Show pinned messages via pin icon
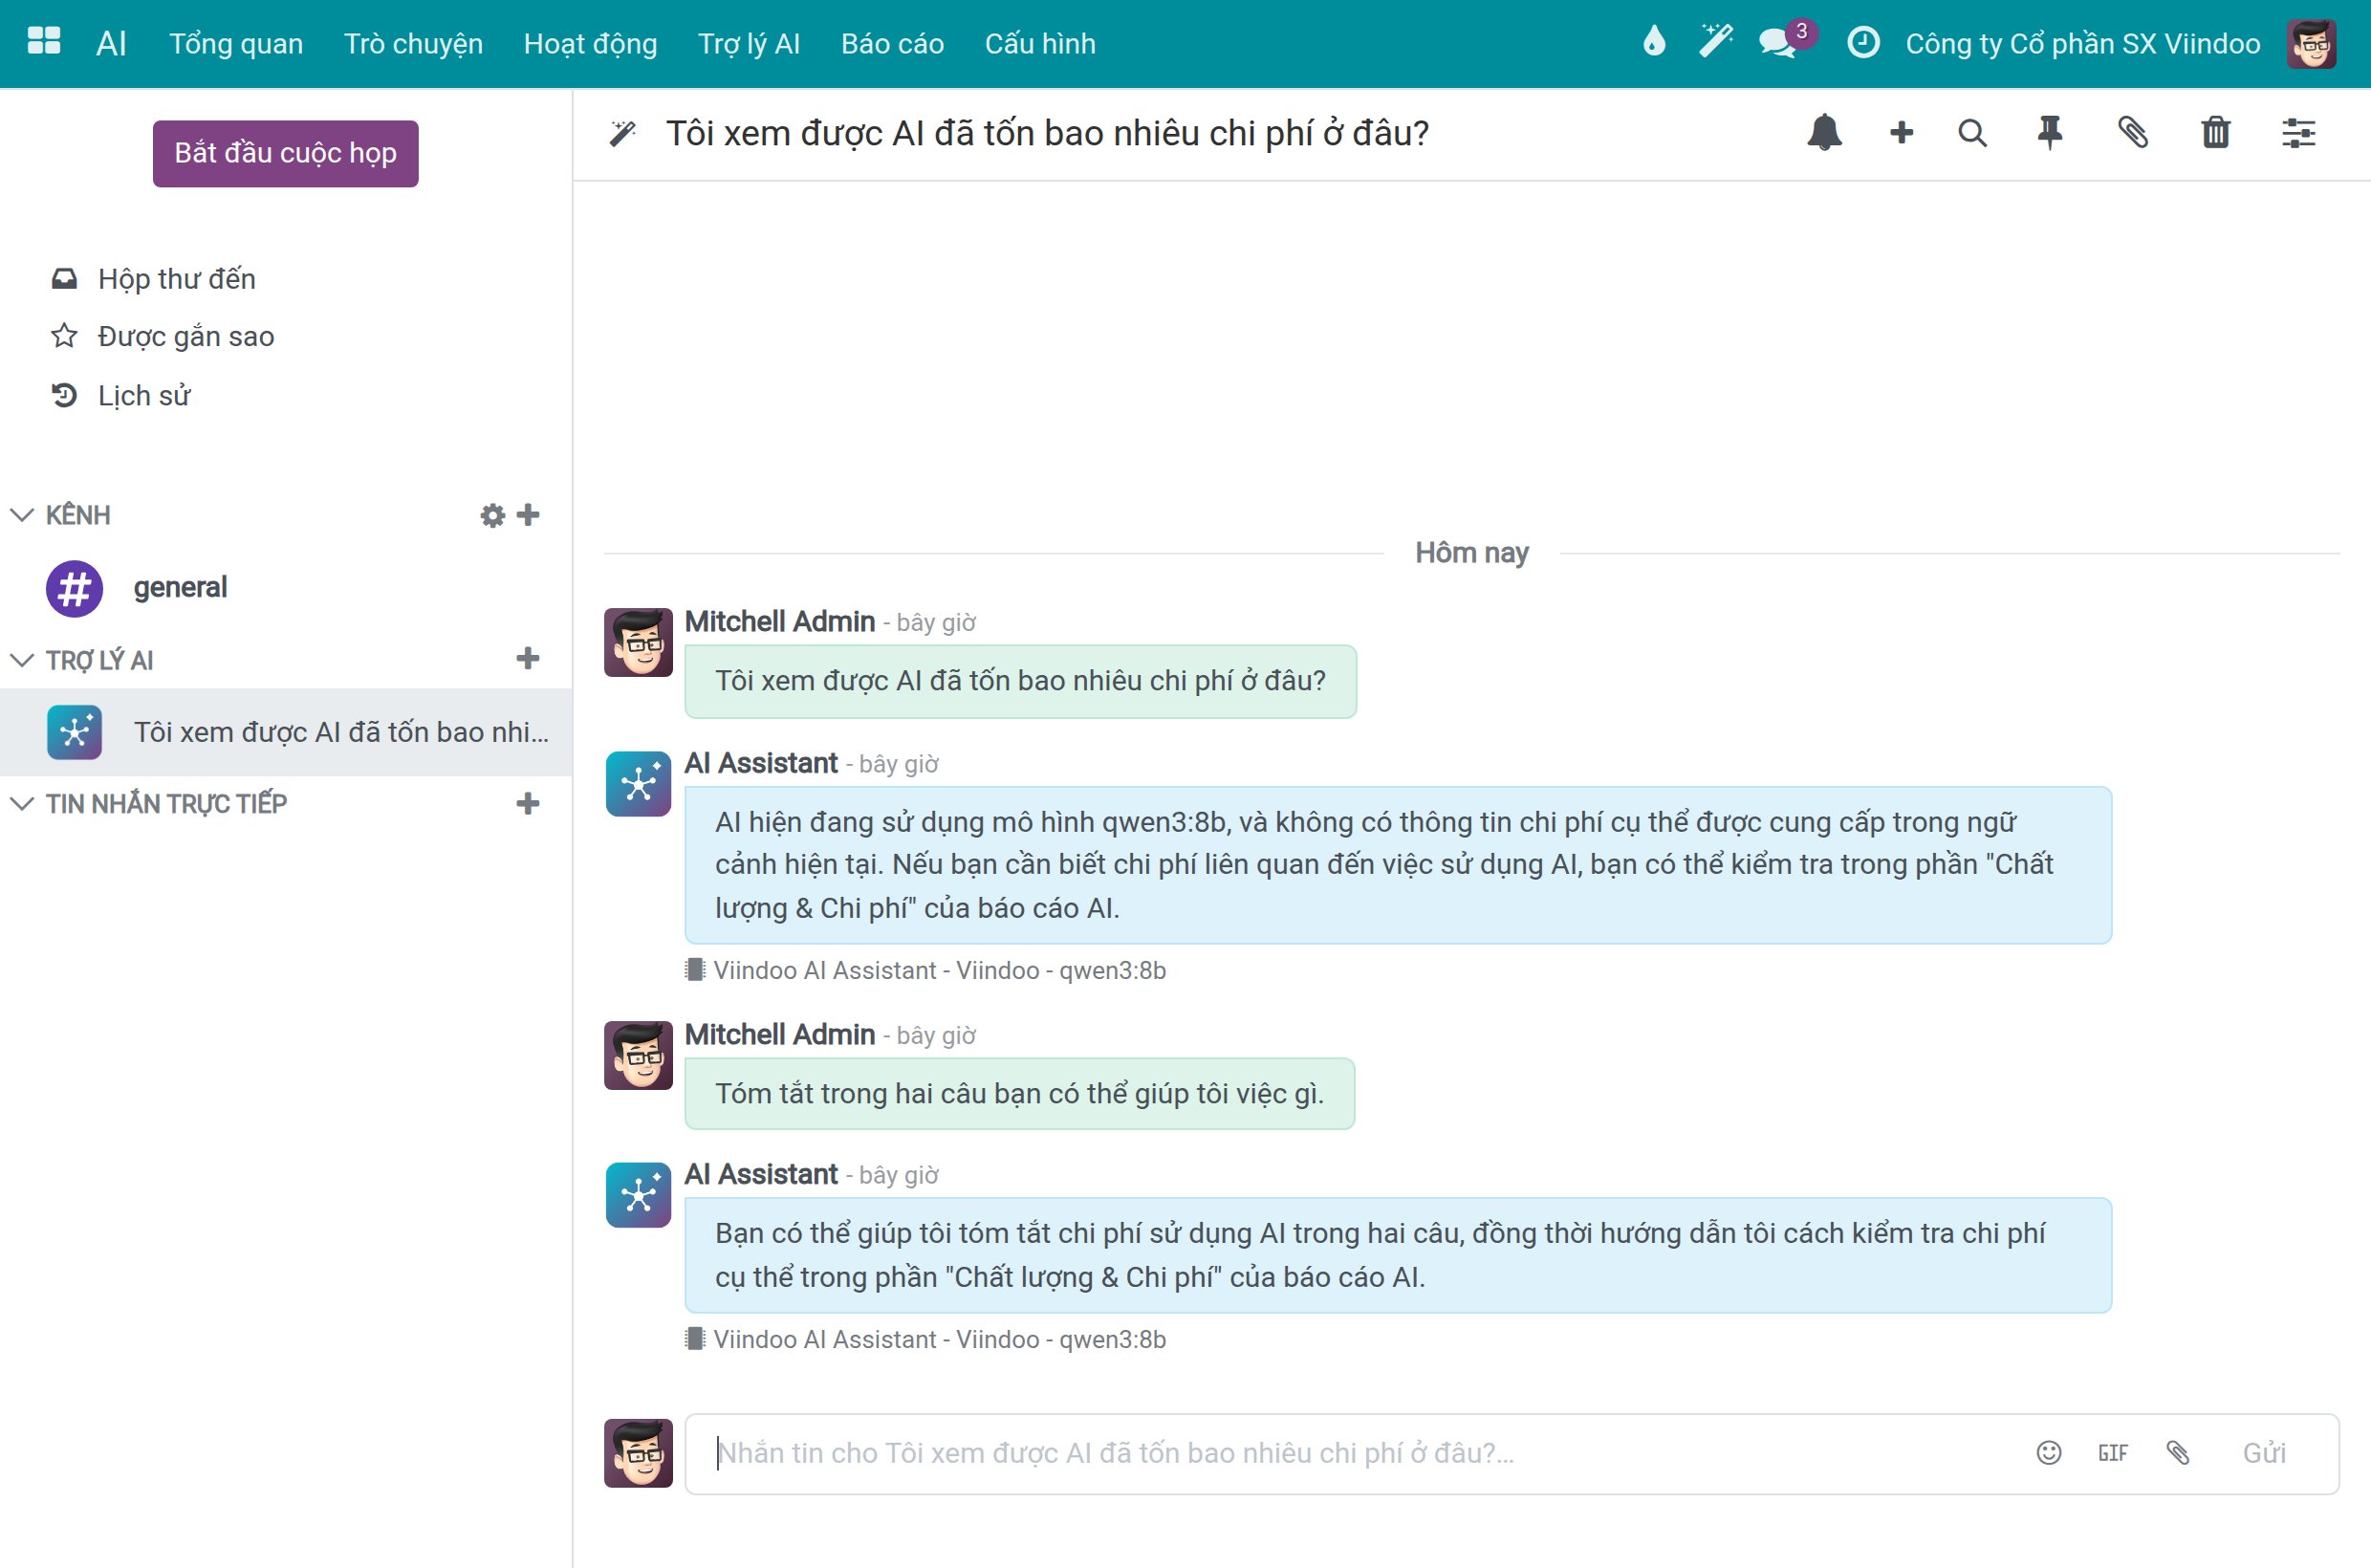 pos(2050,133)
